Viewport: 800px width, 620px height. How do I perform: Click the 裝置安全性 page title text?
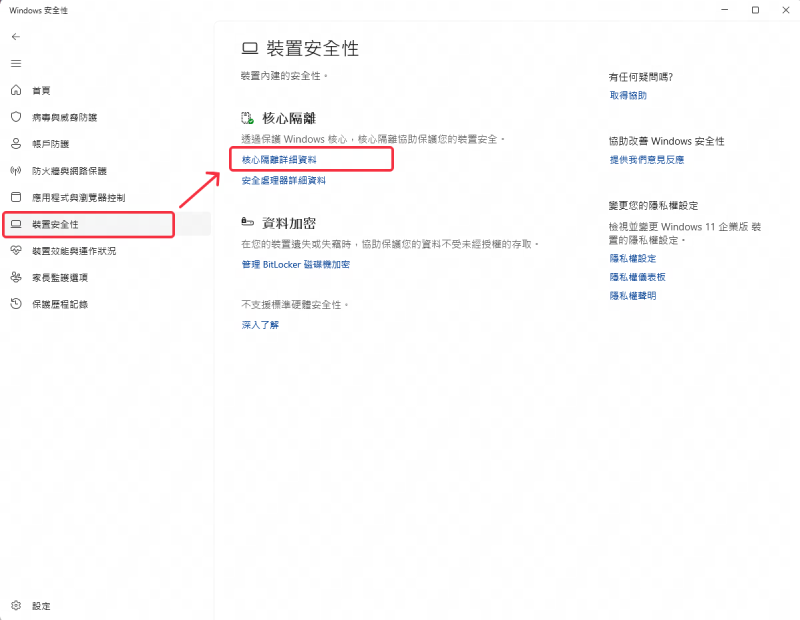click(313, 48)
